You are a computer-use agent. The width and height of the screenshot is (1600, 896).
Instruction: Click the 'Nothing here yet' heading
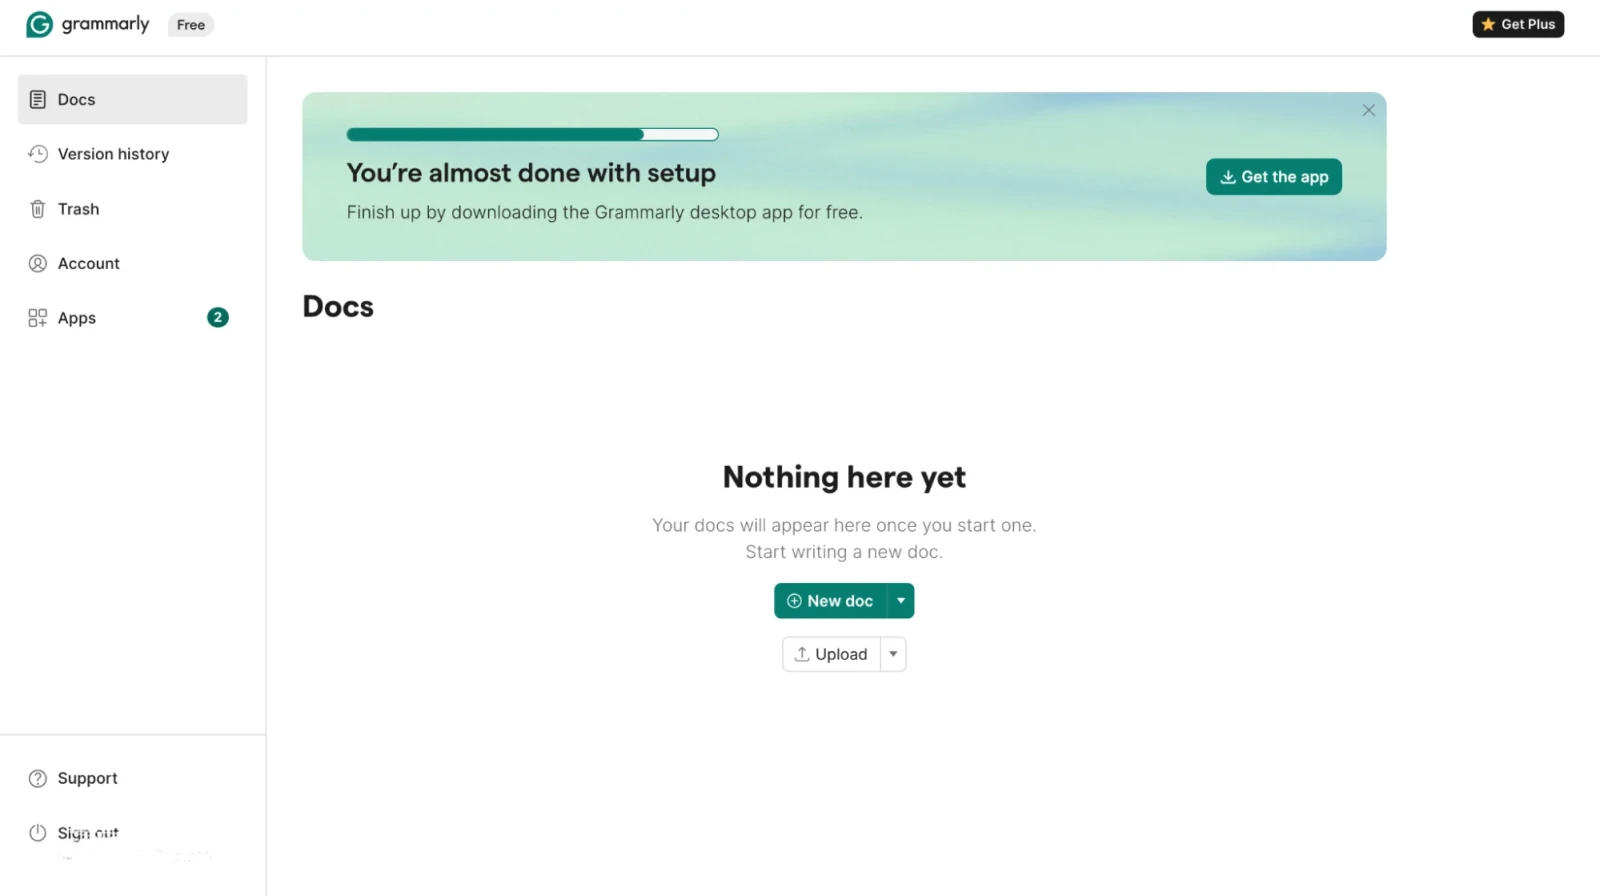pyautogui.click(x=844, y=478)
